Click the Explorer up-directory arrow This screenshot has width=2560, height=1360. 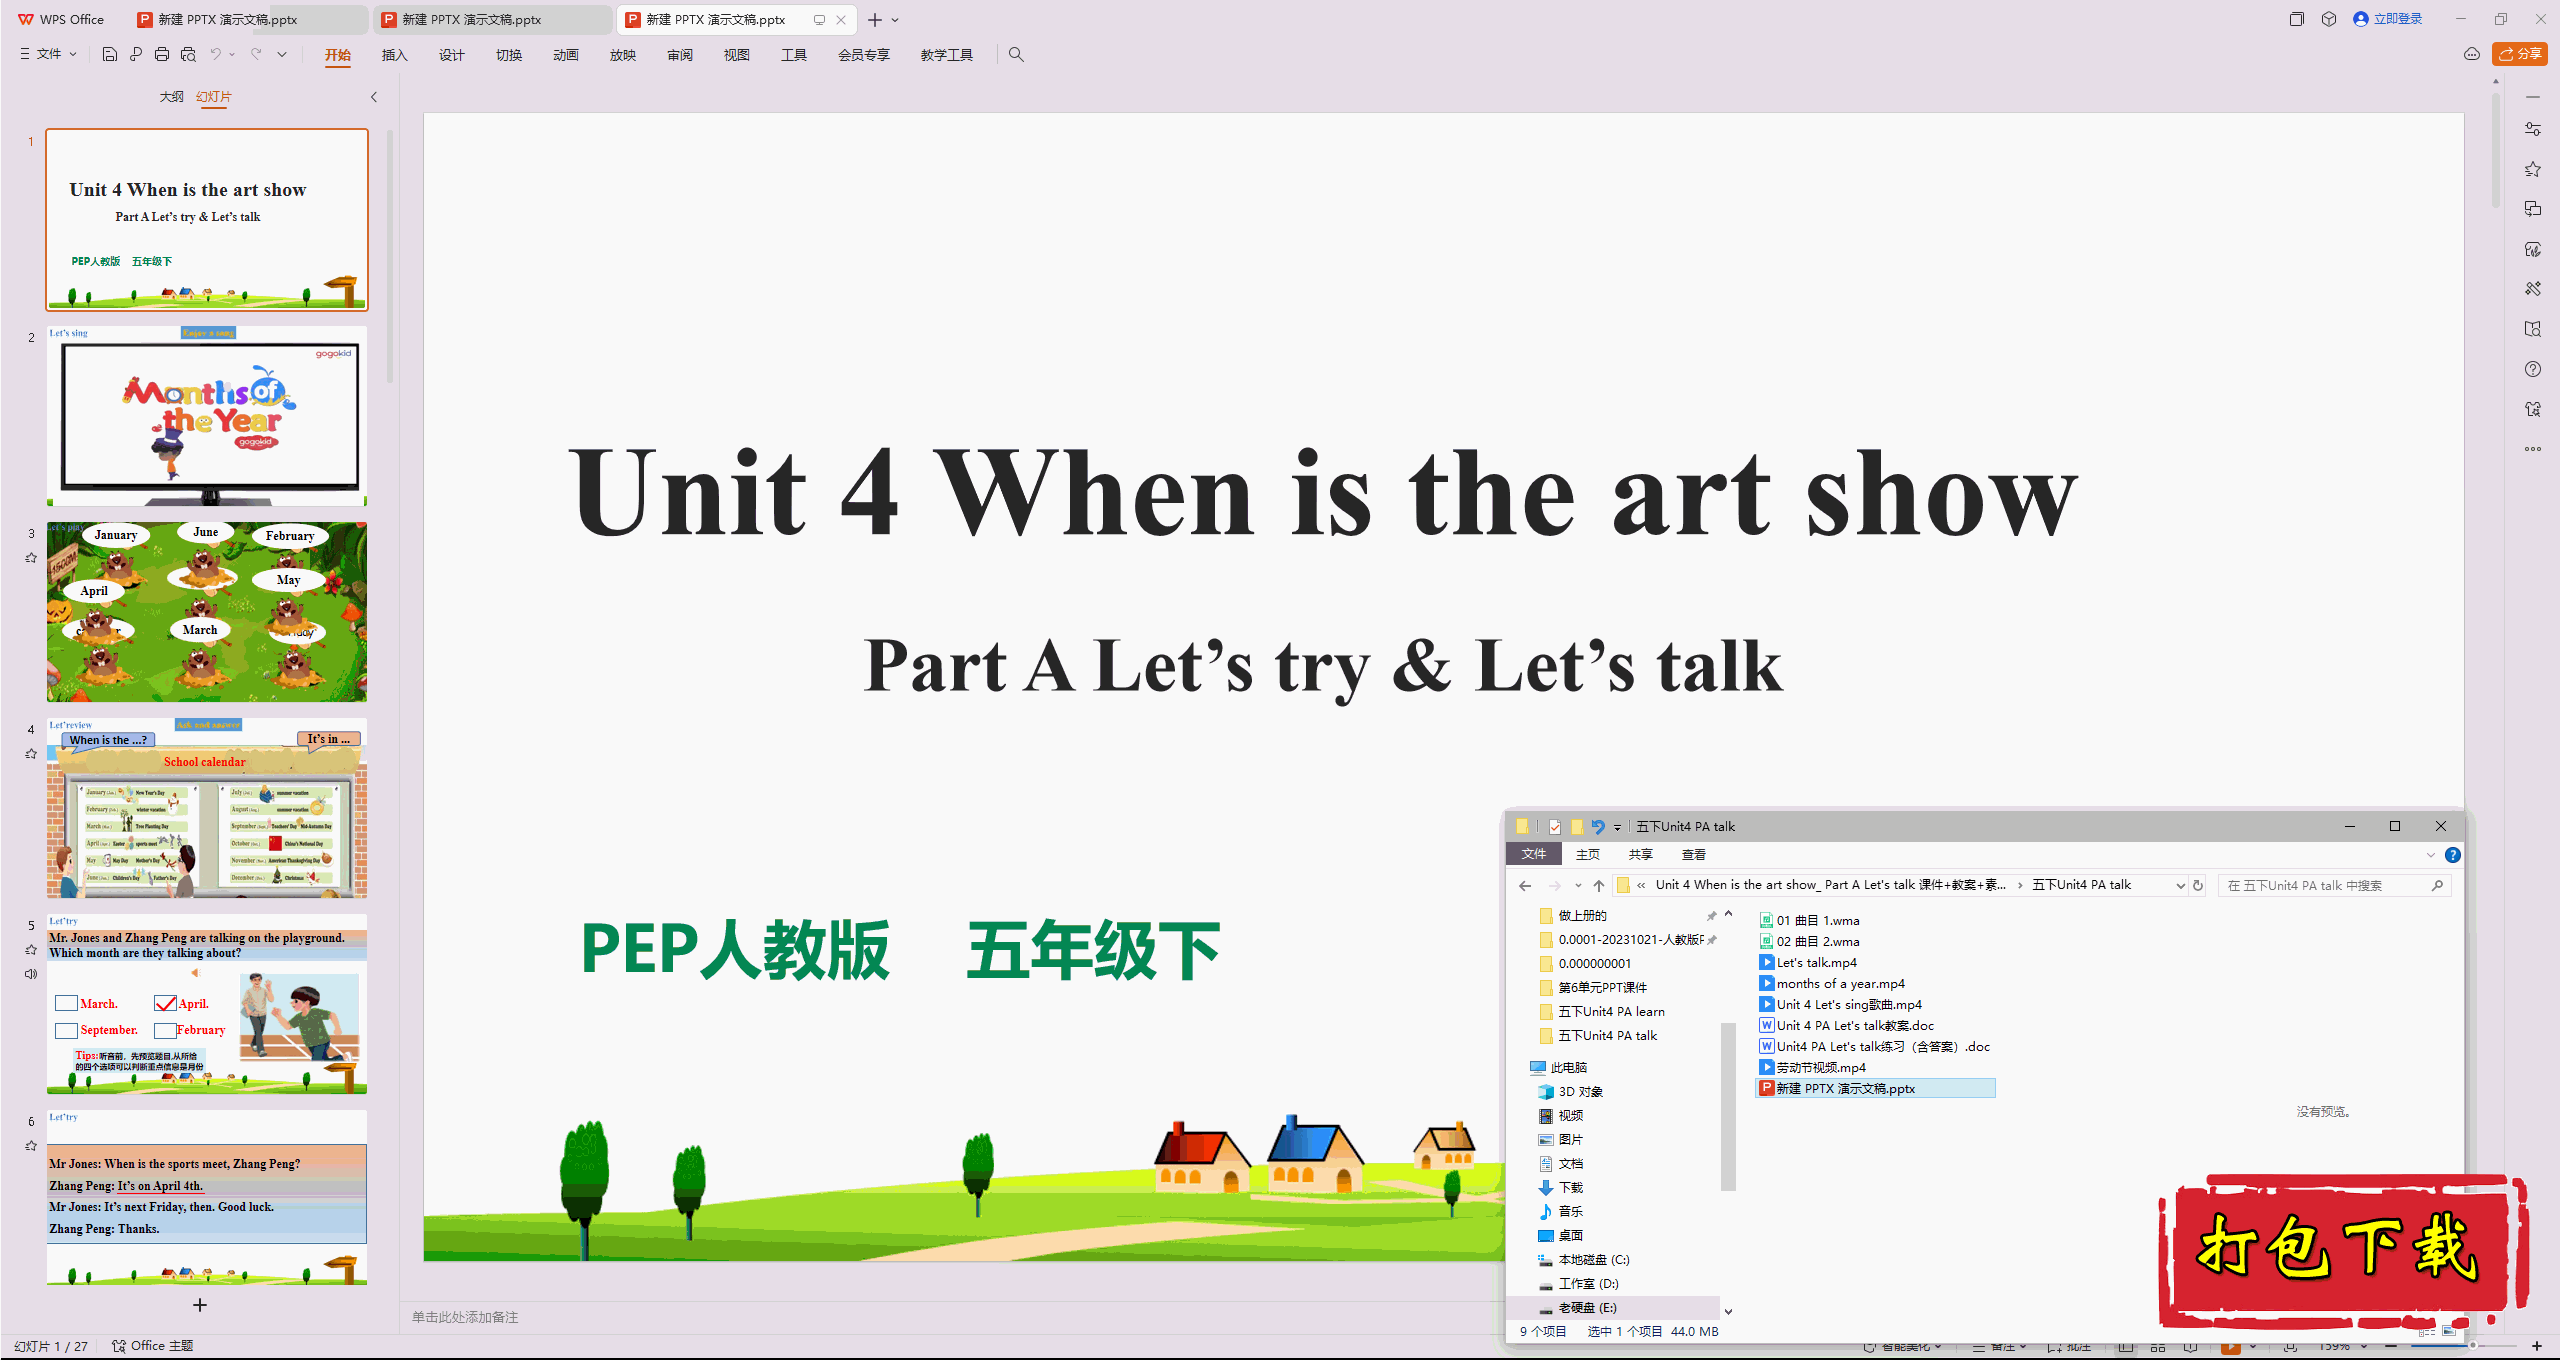(1599, 885)
